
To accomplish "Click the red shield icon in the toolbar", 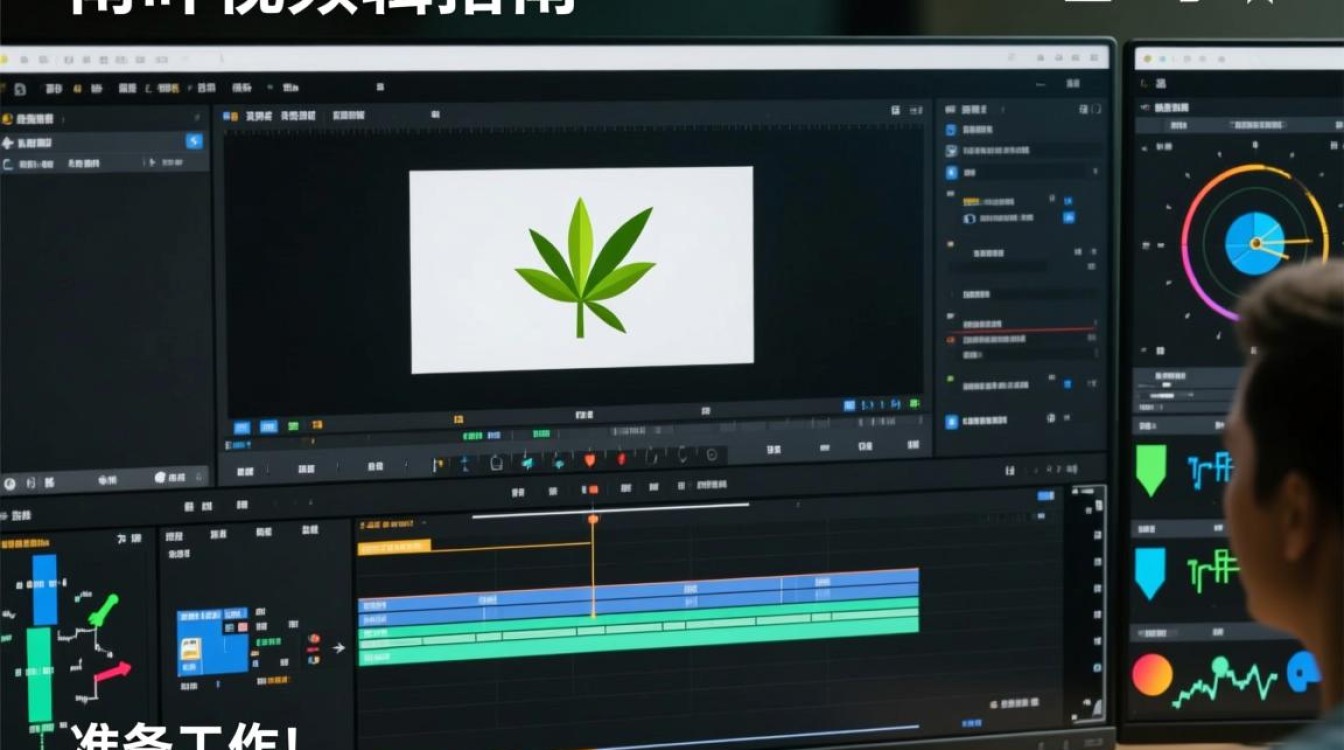I will (590, 460).
